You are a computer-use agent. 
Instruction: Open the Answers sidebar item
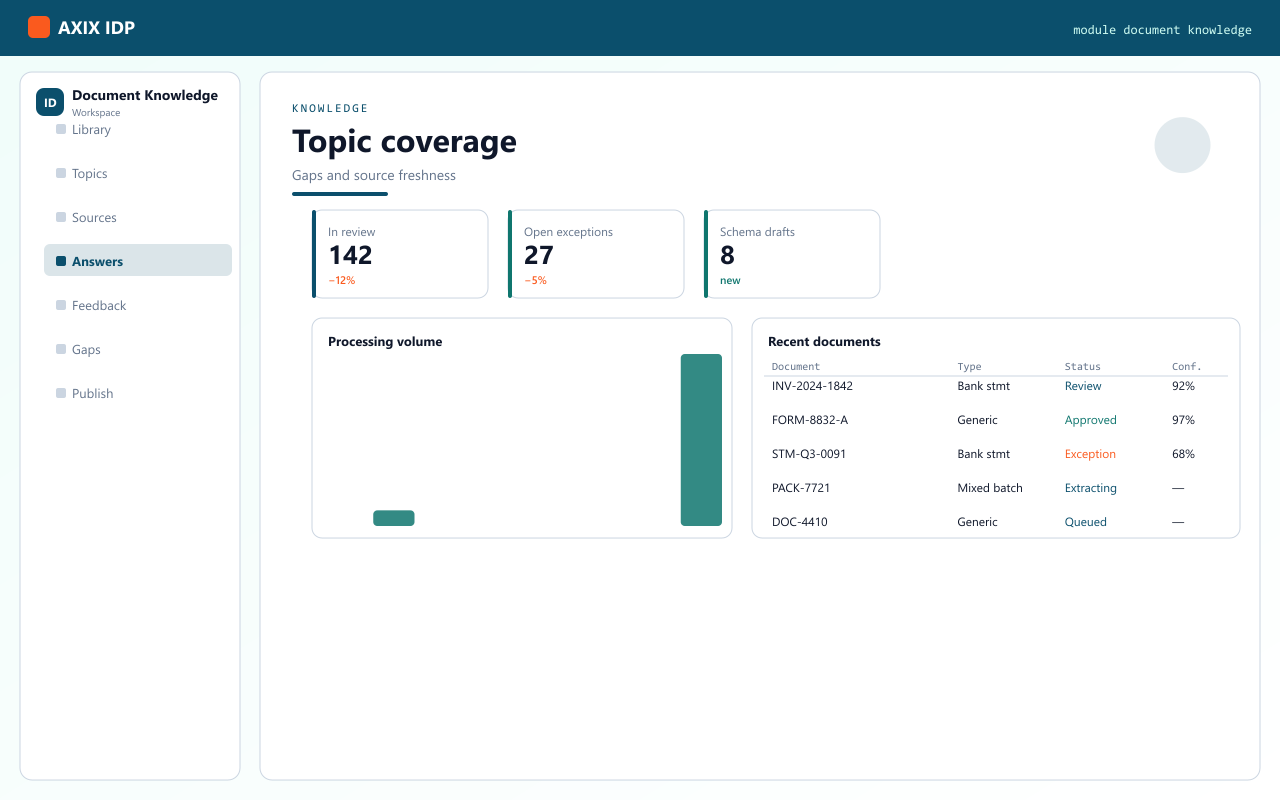[138, 260]
